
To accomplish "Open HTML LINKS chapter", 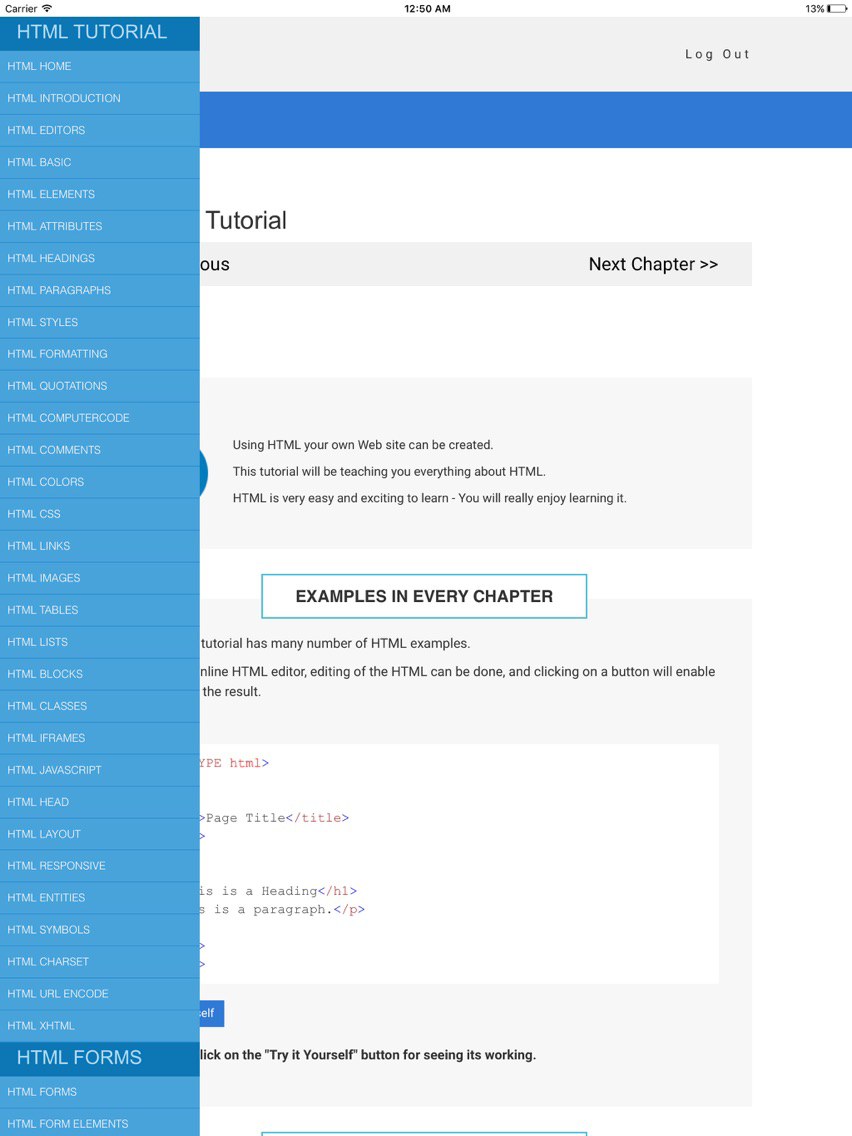I will (x=99, y=546).
